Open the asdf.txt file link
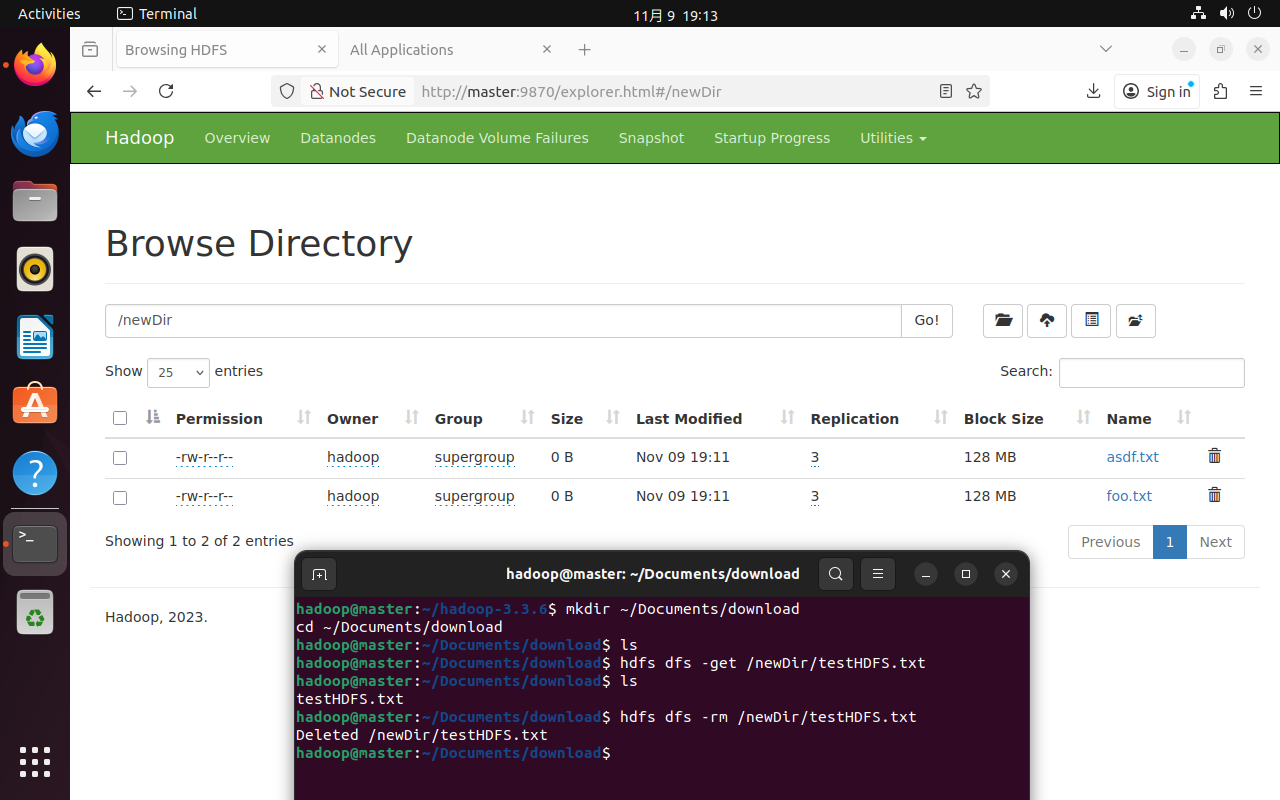This screenshot has width=1280, height=800. click(1132, 457)
